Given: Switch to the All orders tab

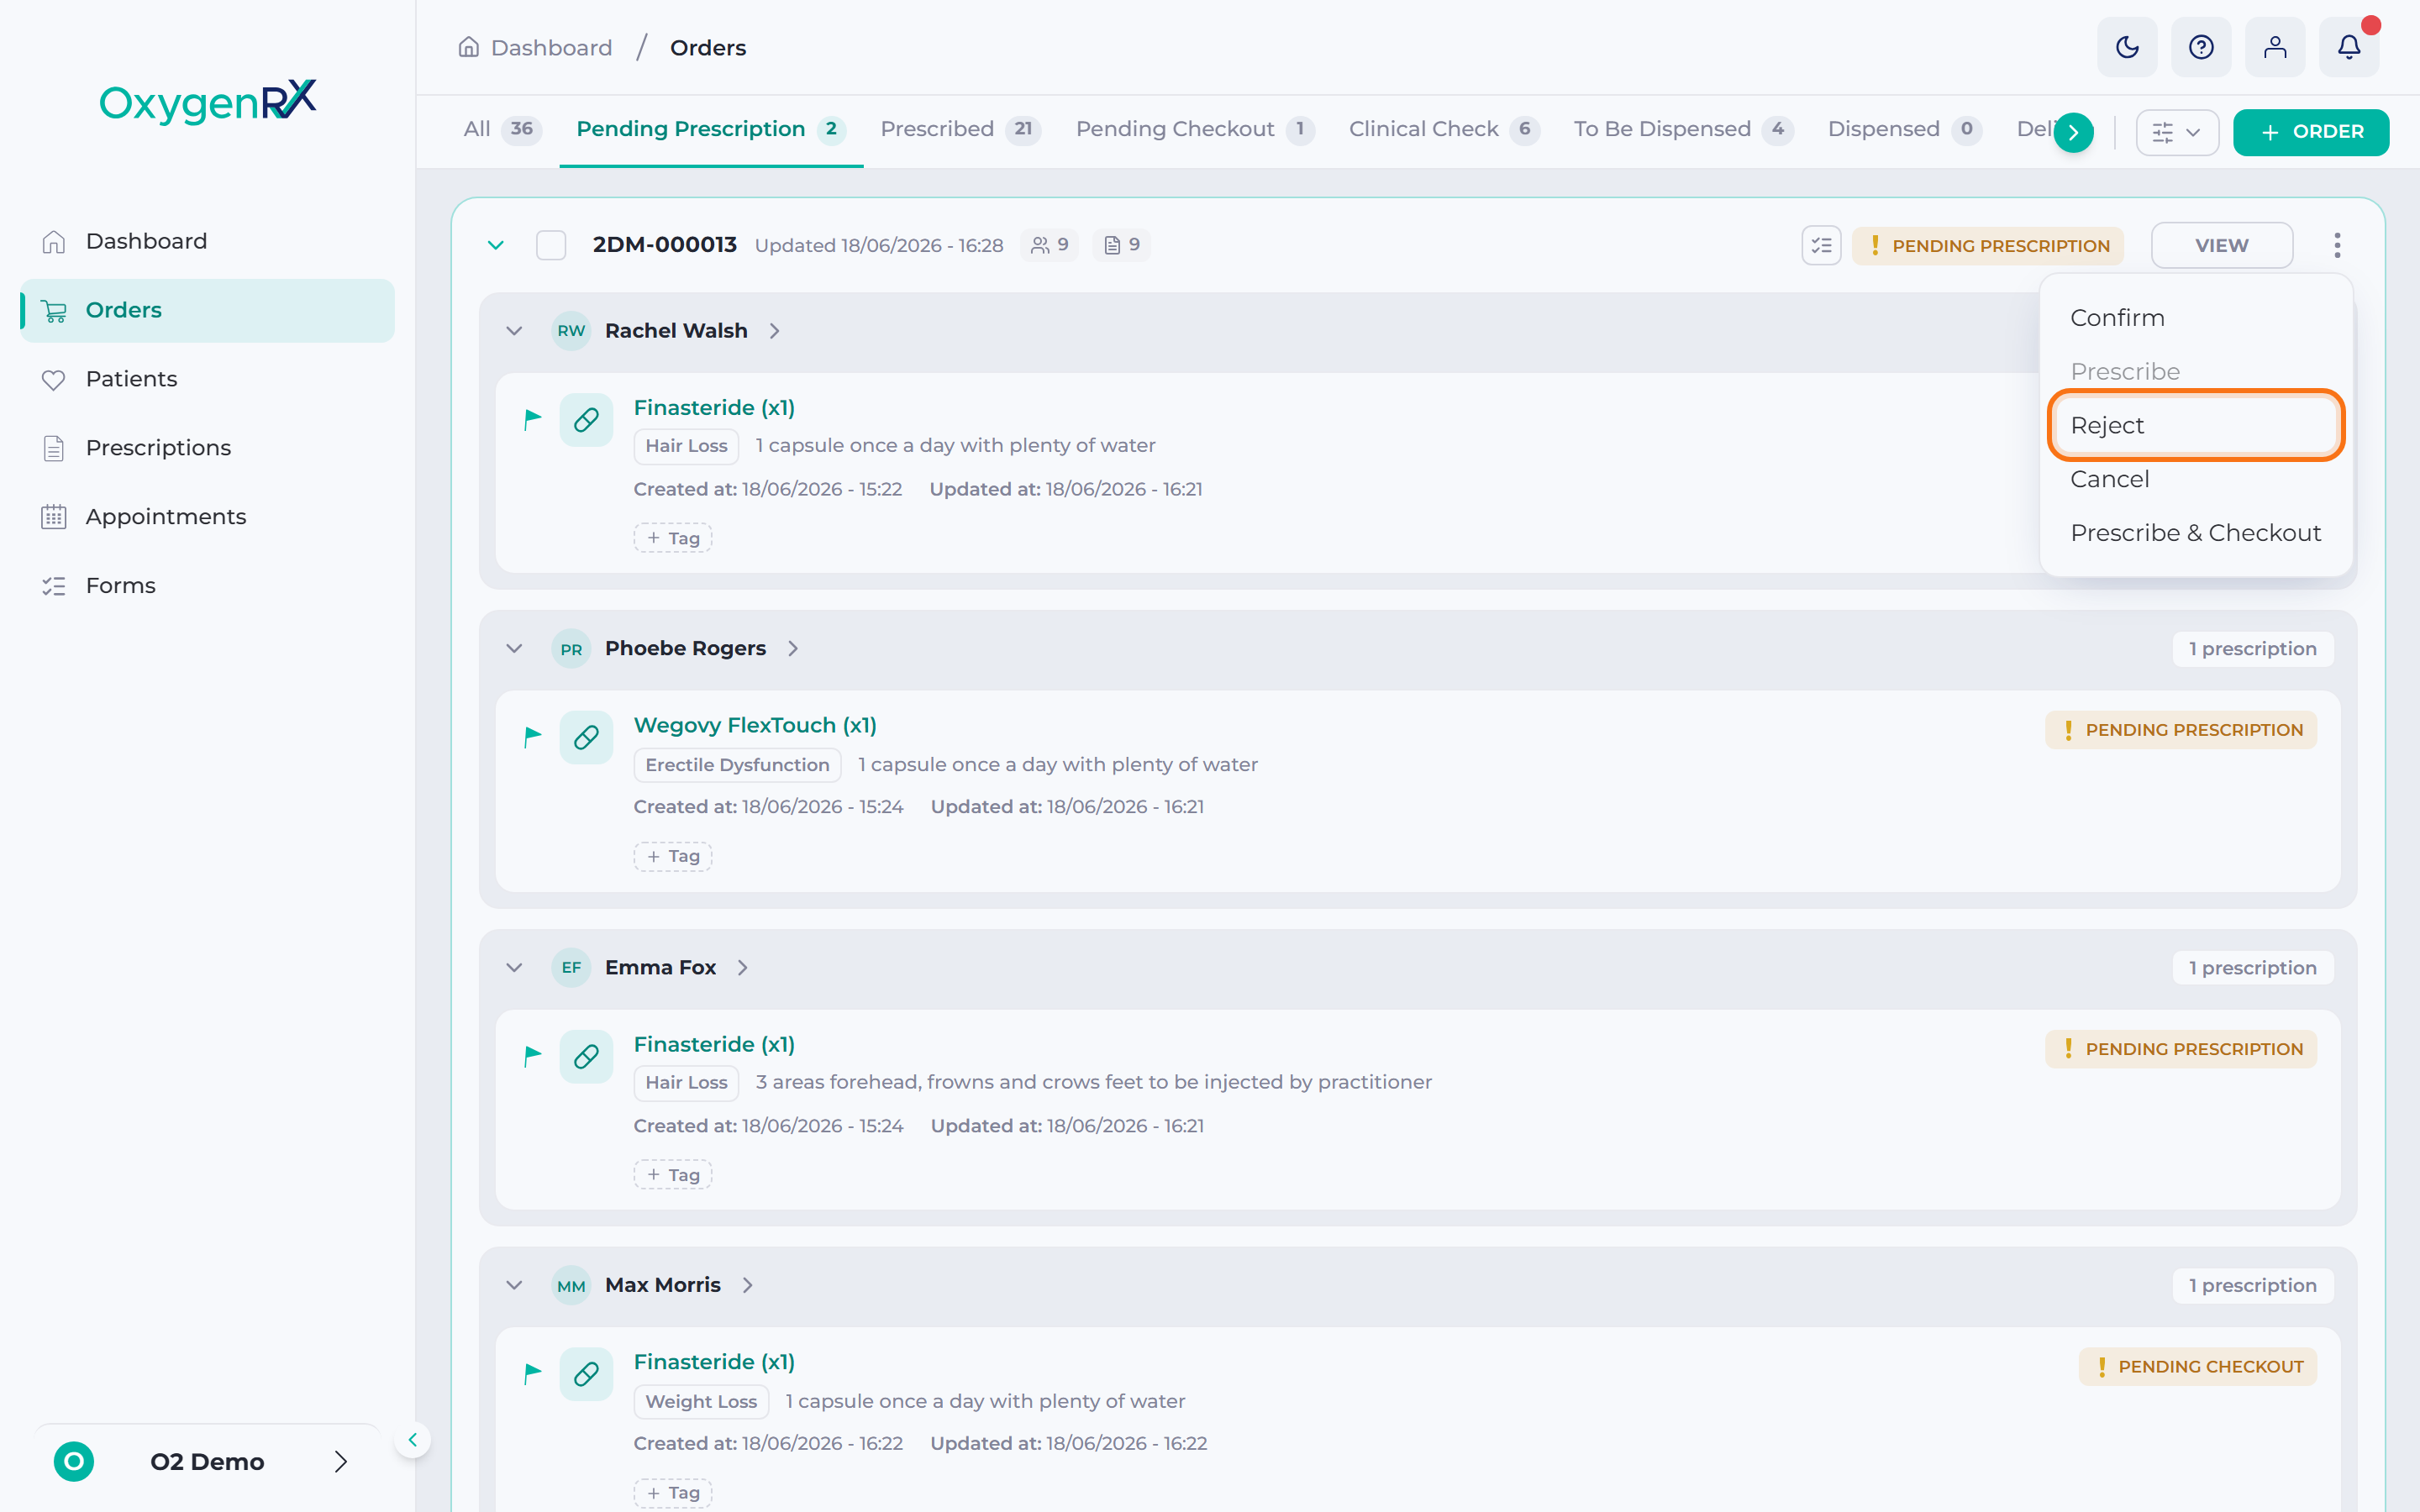Looking at the screenshot, I should (x=502, y=129).
